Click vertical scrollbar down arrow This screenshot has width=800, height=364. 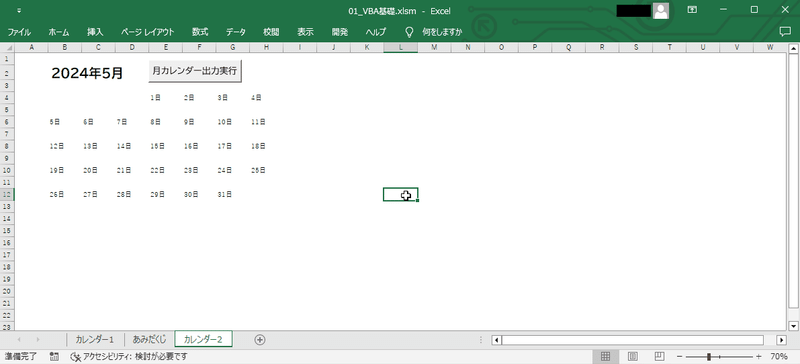pyautogui.click(x=793, y=326)
